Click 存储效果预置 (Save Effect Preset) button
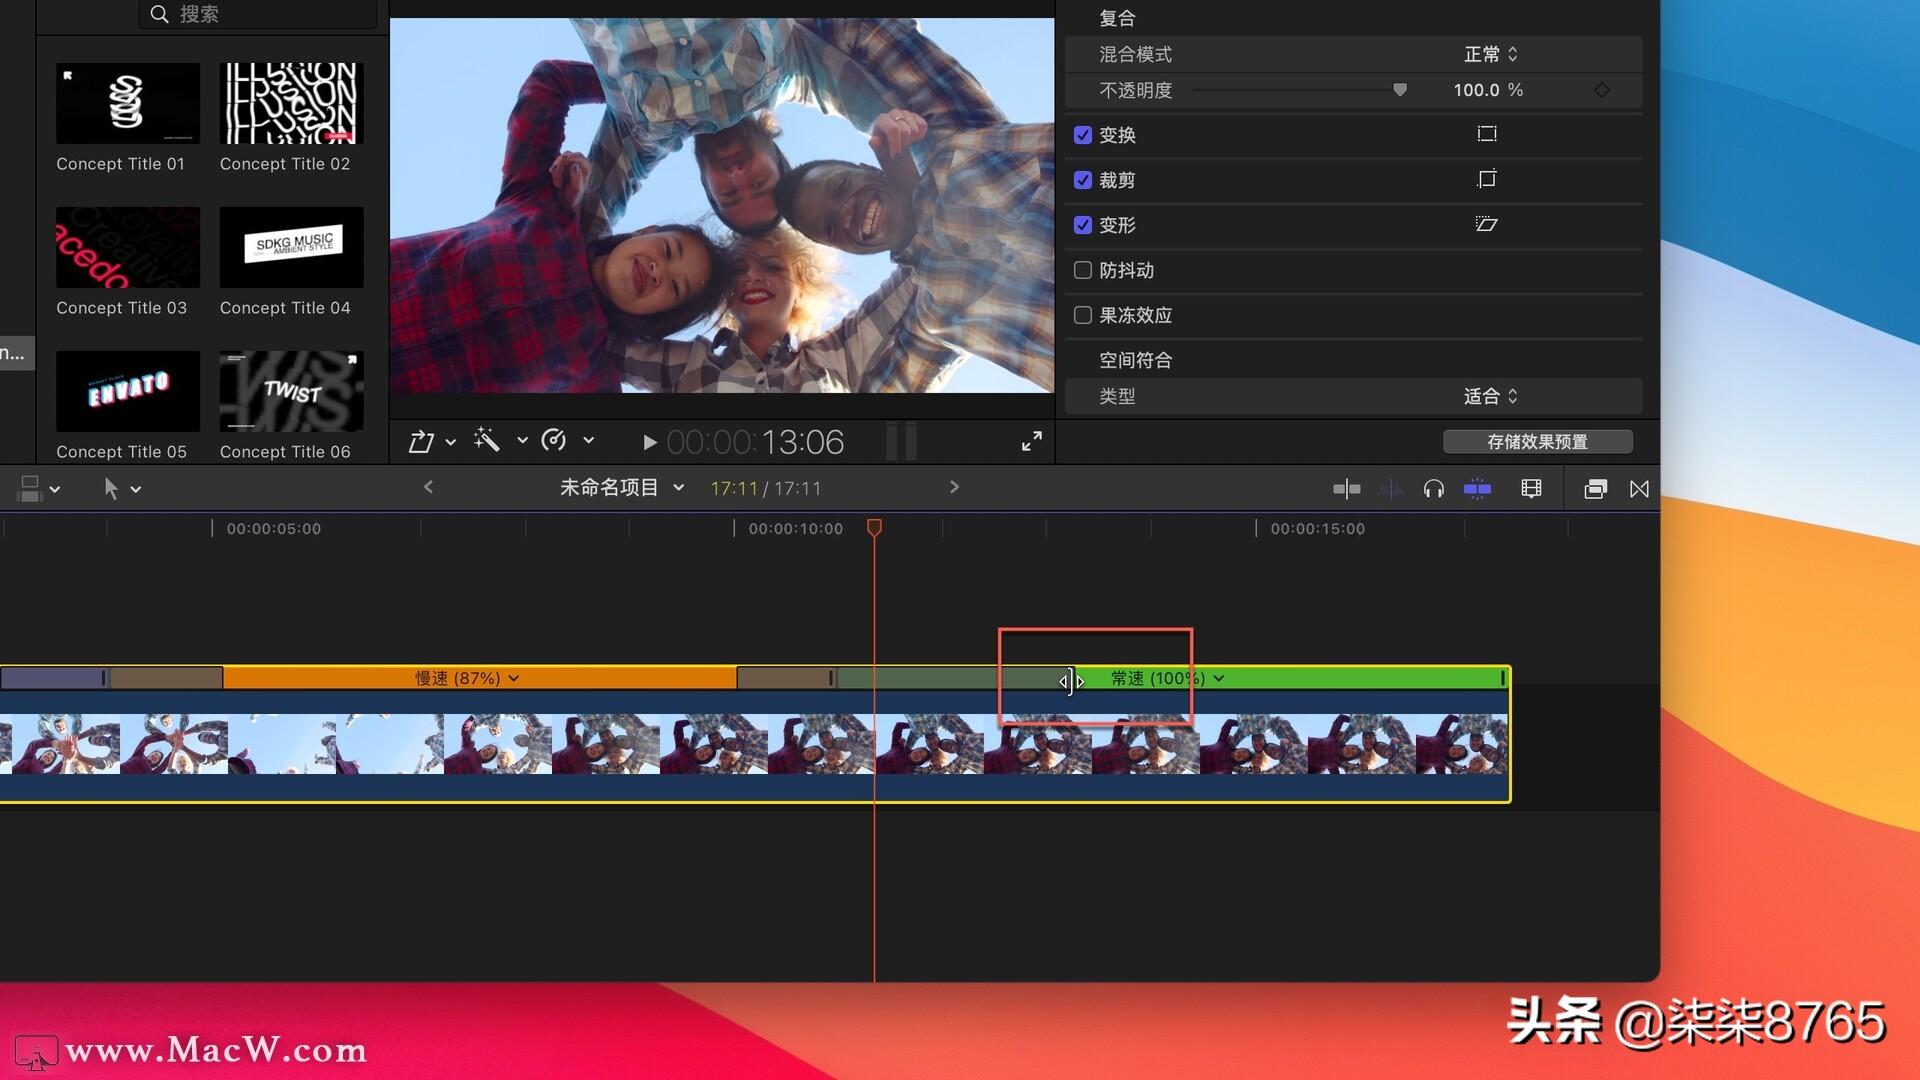The width and height of the screenshot is (1920, 1080). (x=1538, y=440)
